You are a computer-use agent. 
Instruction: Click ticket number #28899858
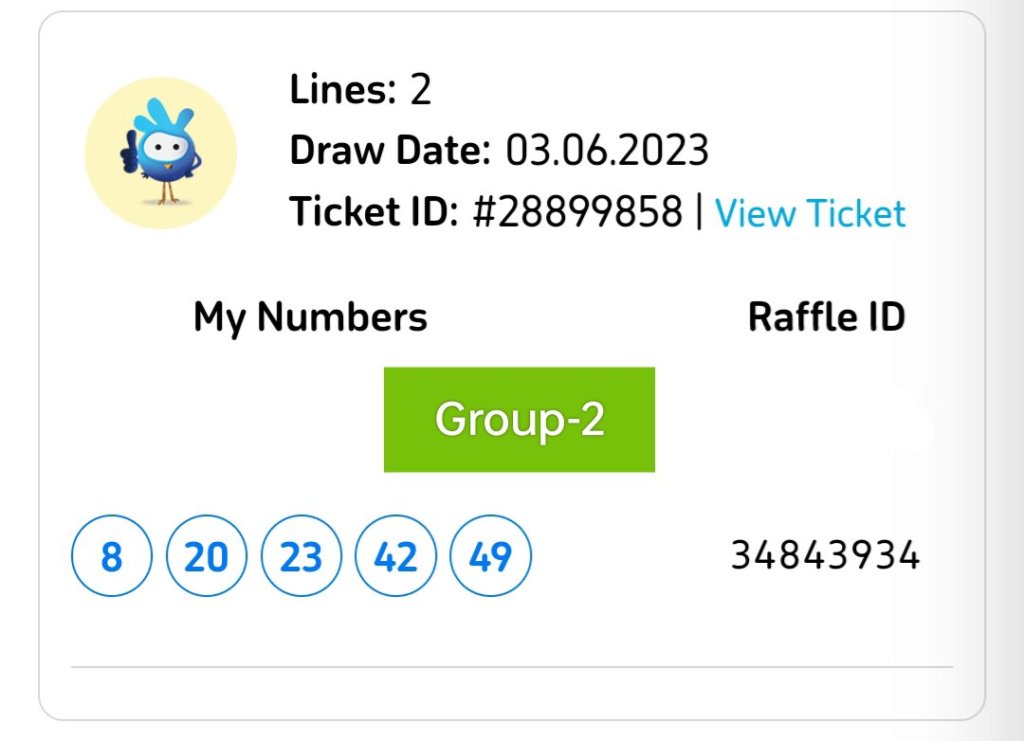(578, 212)
